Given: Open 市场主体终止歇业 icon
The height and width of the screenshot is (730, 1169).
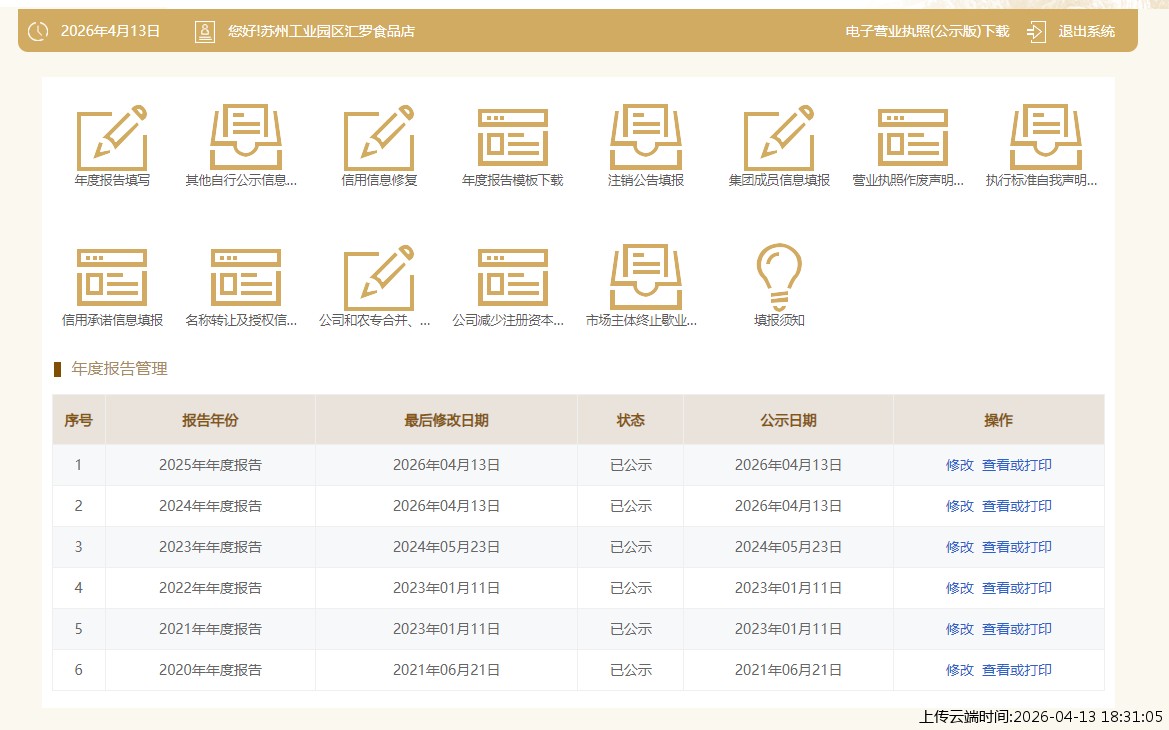Looking at the screenshot, I should [x=646, y=278].
